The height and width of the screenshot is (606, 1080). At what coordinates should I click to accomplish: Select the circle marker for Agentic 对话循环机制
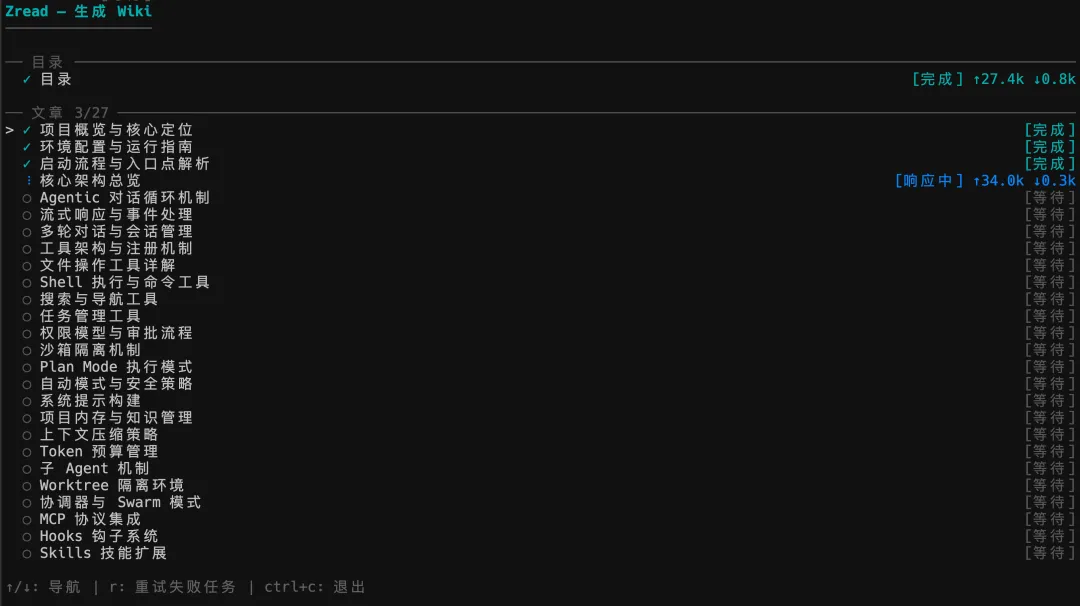point(27,198)
